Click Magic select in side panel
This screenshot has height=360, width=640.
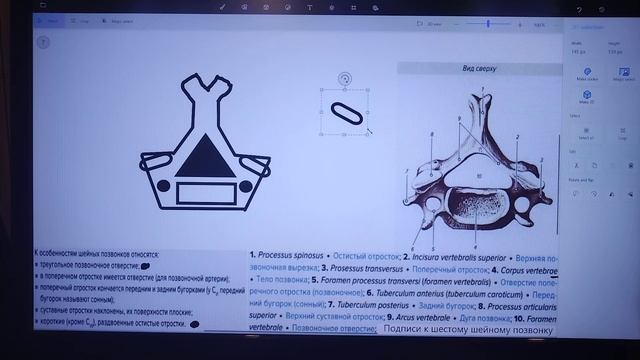coord(624,74)
